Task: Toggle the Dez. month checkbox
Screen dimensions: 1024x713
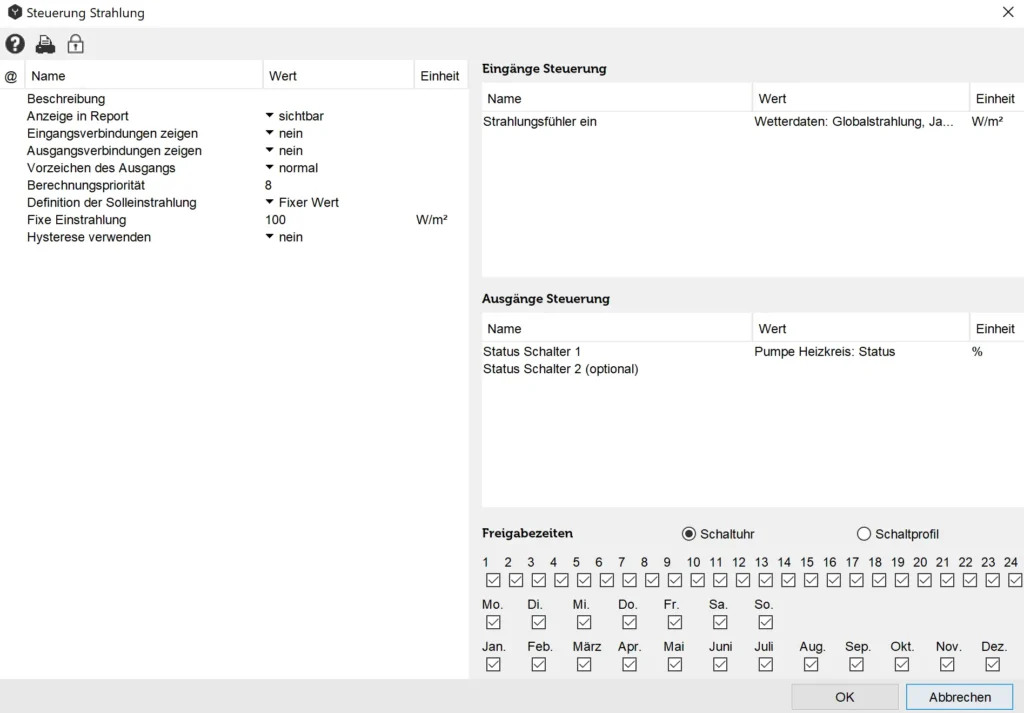Action: pyautogui.click(x=992, y=664)
